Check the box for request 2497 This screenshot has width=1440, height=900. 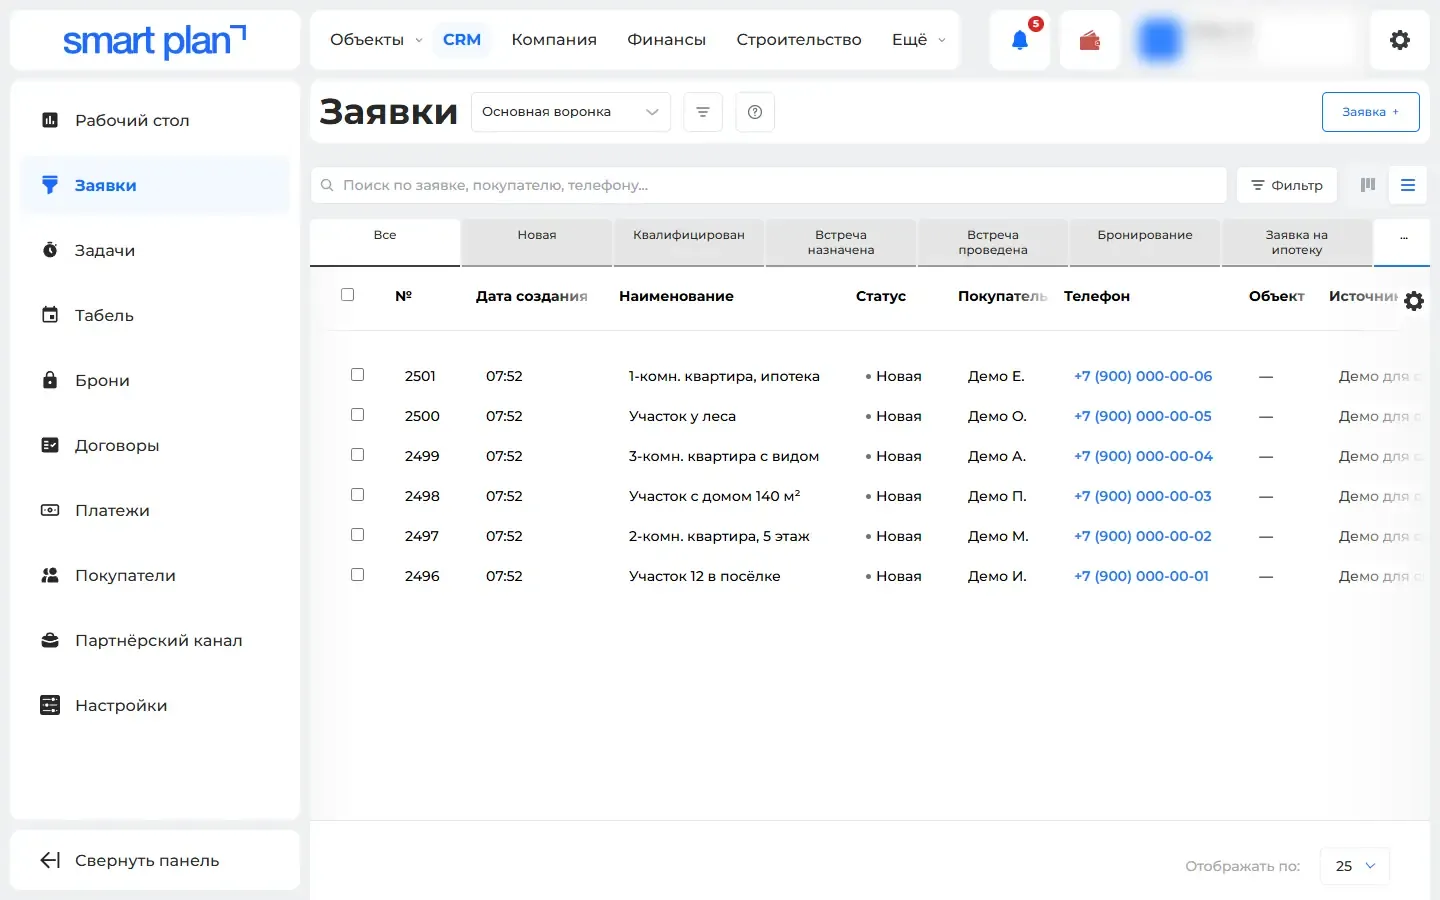point(357,535)
